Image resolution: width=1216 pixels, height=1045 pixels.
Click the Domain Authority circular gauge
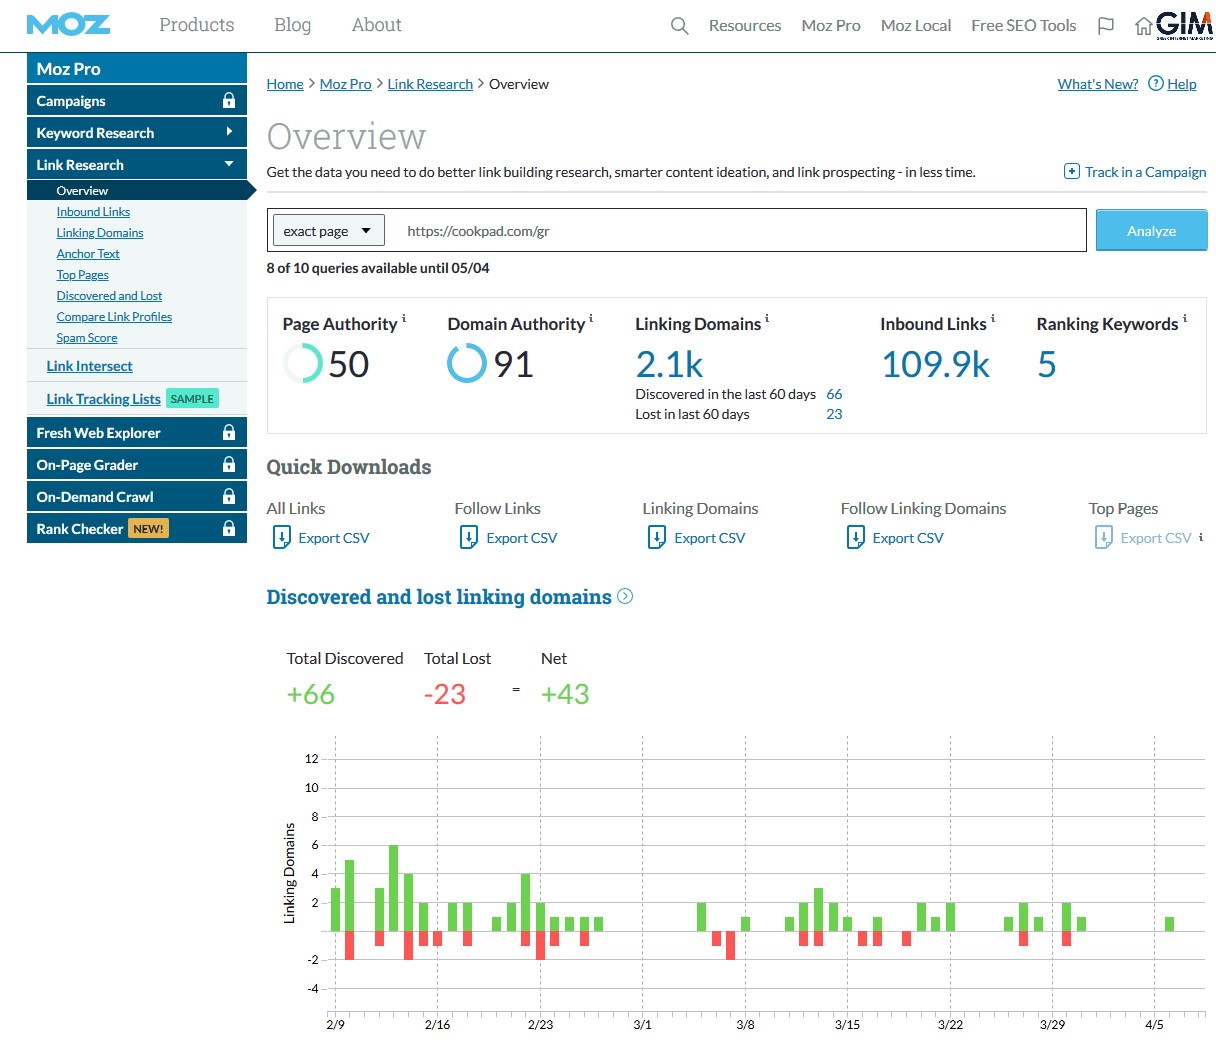pos(467,363)
